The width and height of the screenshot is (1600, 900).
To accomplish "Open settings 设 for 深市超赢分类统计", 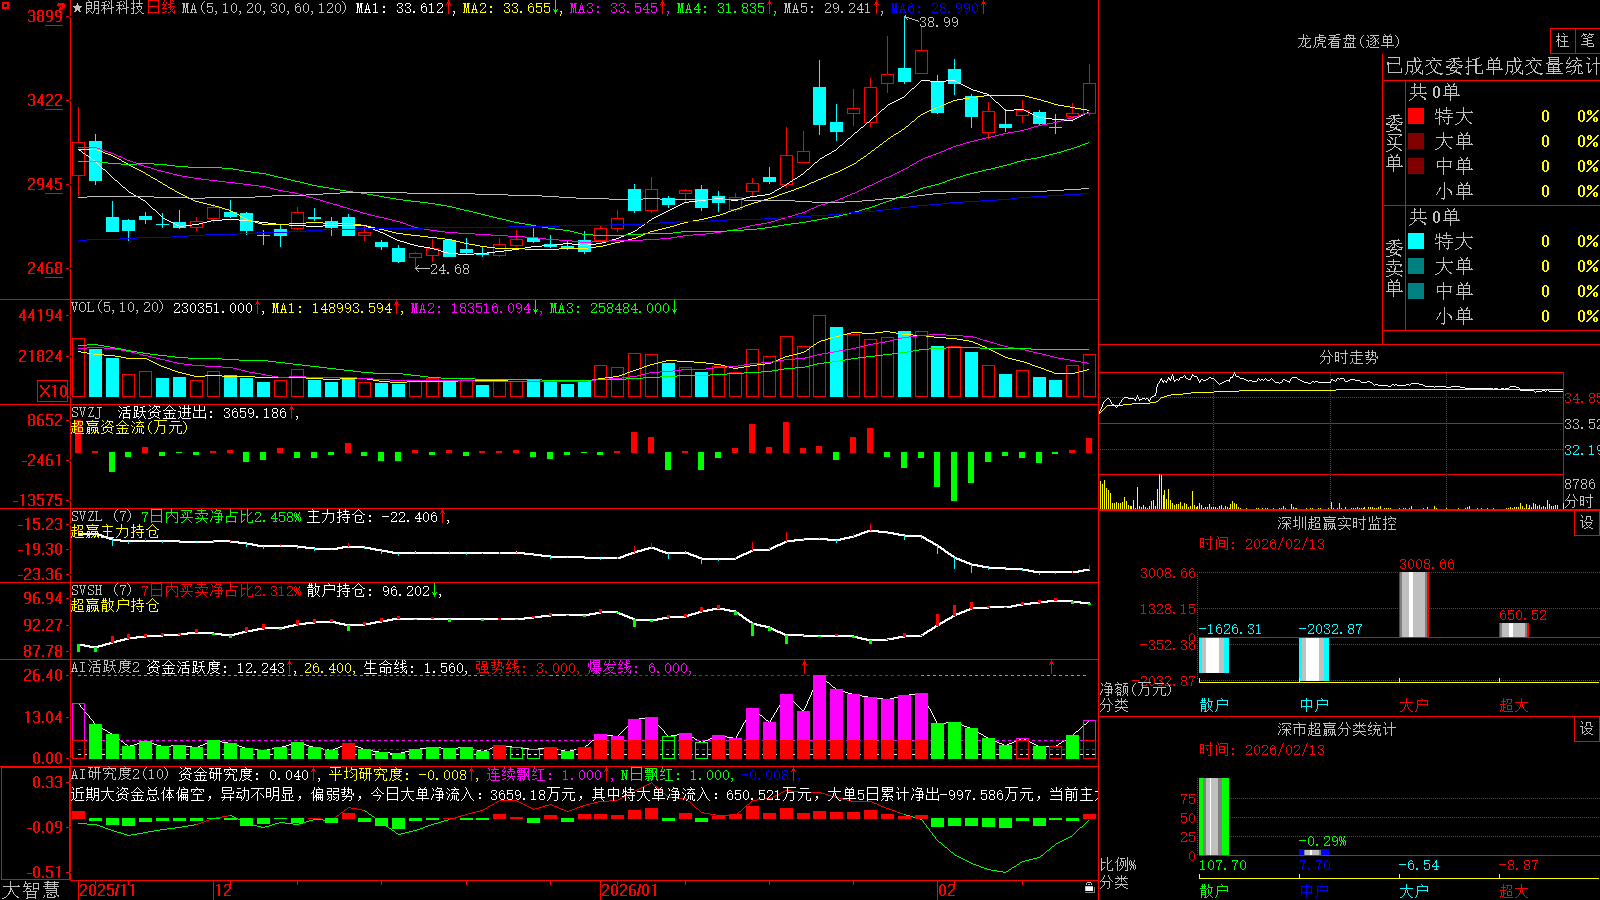I will [1587, 729].
